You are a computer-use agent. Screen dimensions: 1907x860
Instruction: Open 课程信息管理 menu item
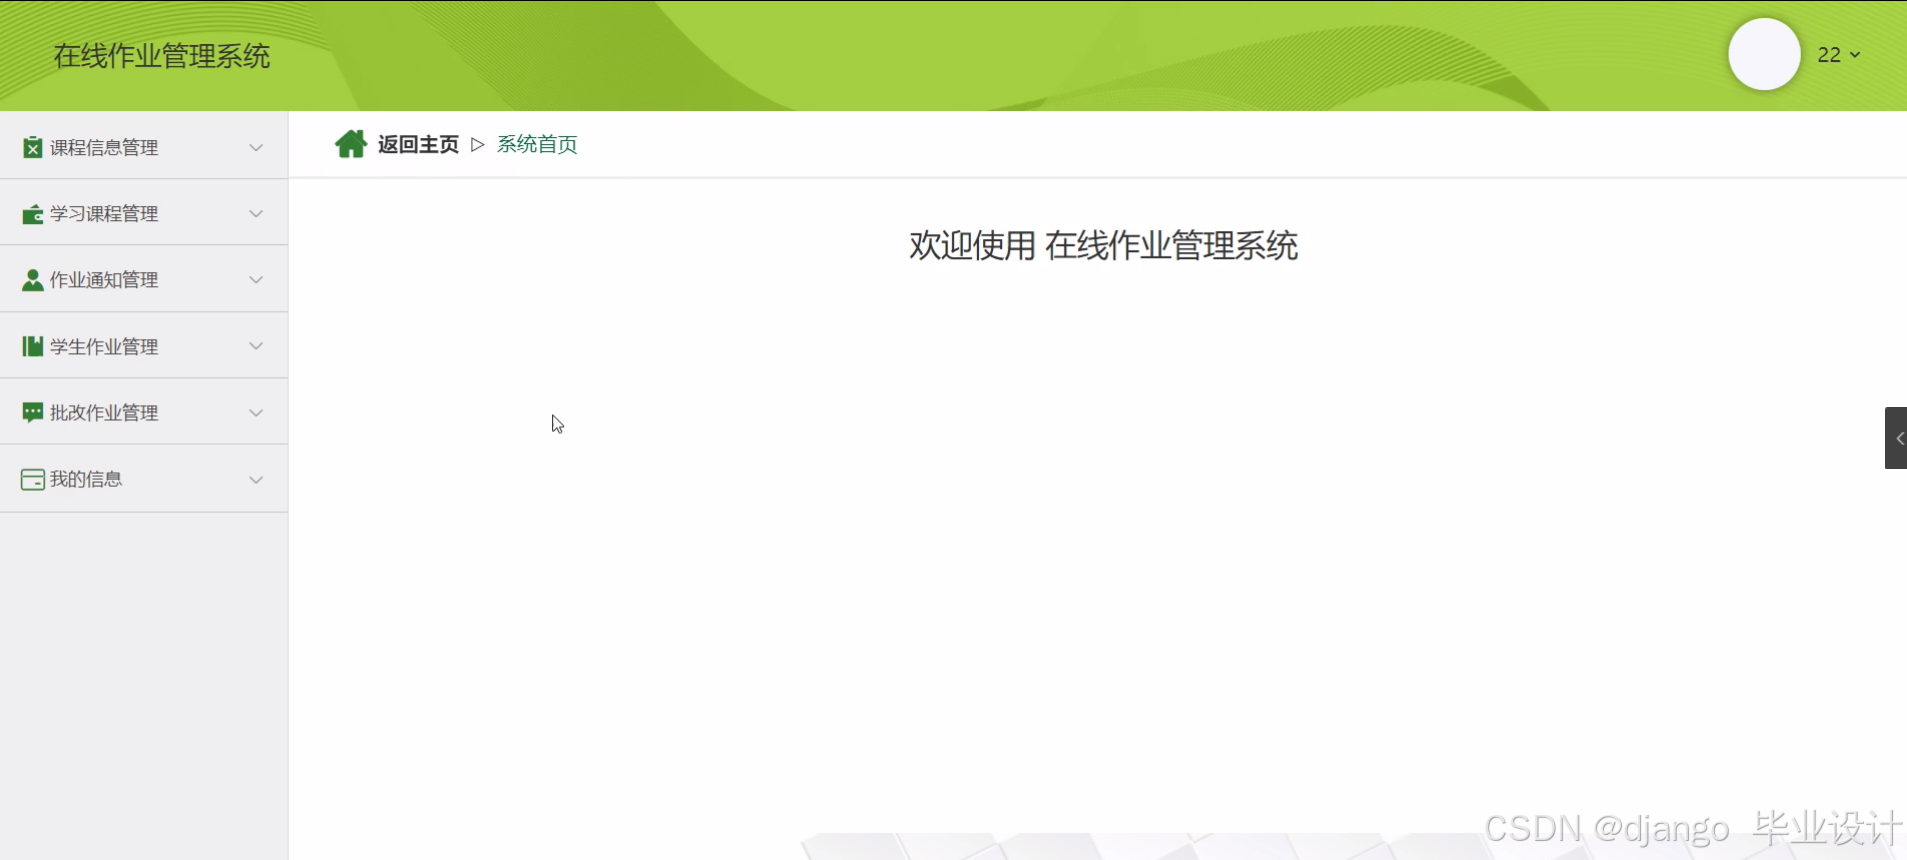point(144,147)
